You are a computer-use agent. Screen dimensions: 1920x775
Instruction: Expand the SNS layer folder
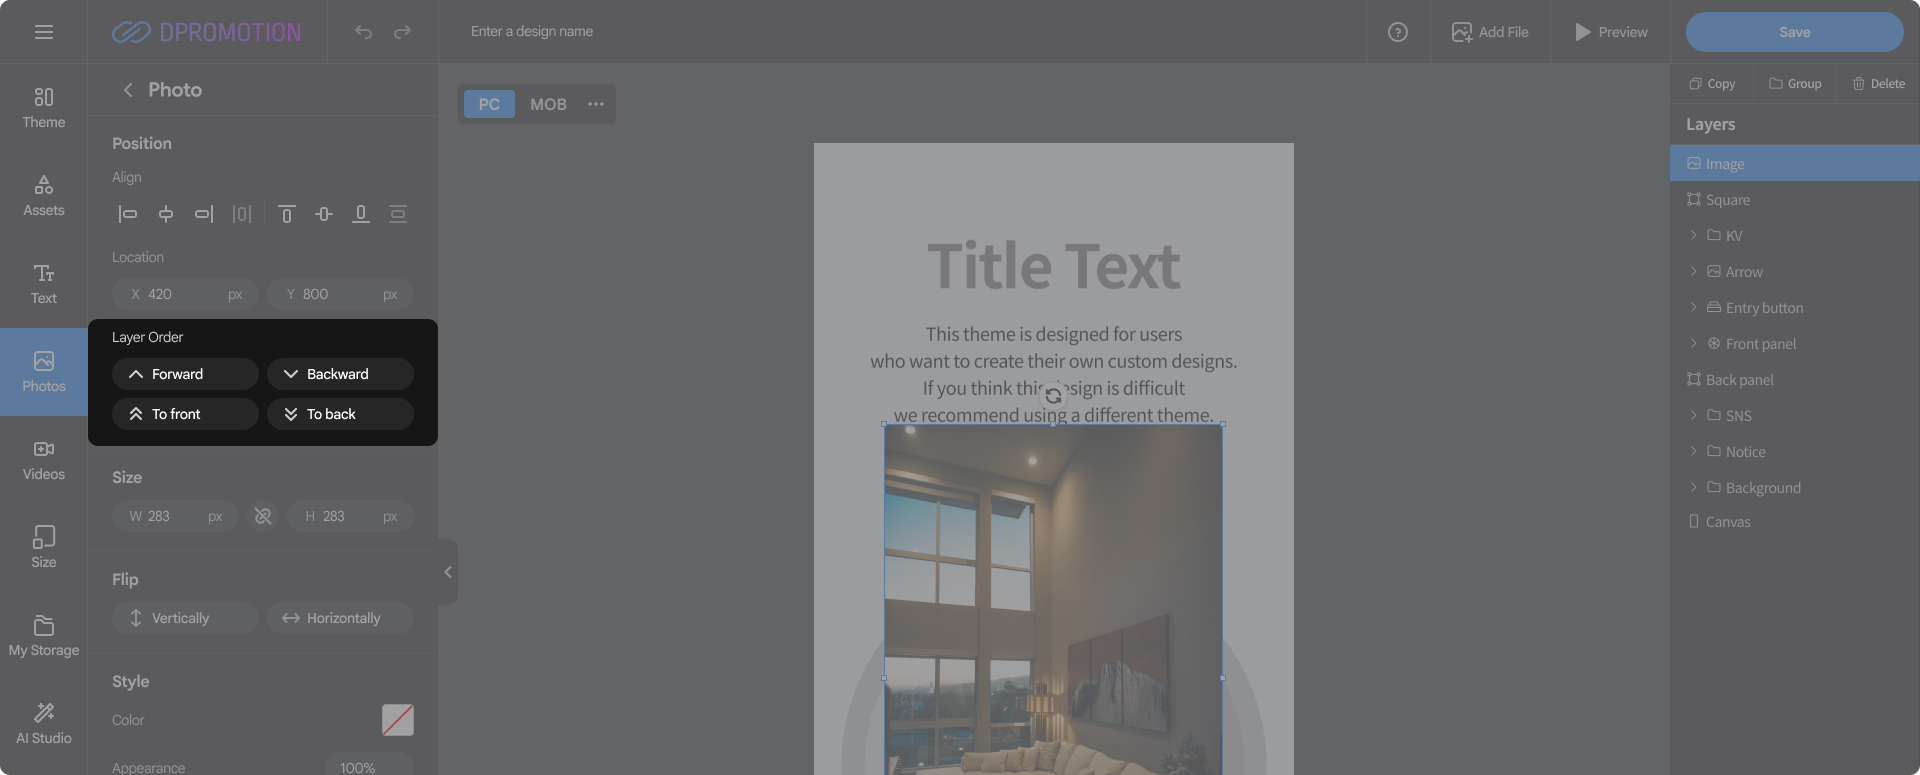coord(1693,416)
